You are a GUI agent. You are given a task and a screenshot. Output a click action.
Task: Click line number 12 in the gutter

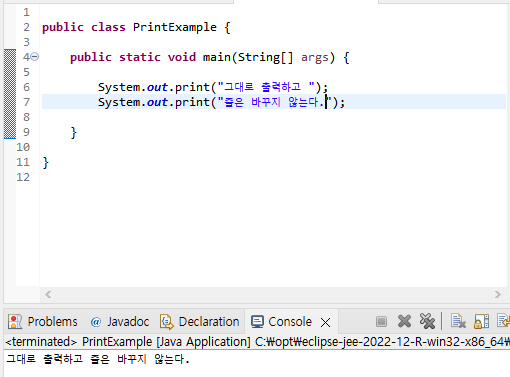pyautogui.click(x=23, y=177)
